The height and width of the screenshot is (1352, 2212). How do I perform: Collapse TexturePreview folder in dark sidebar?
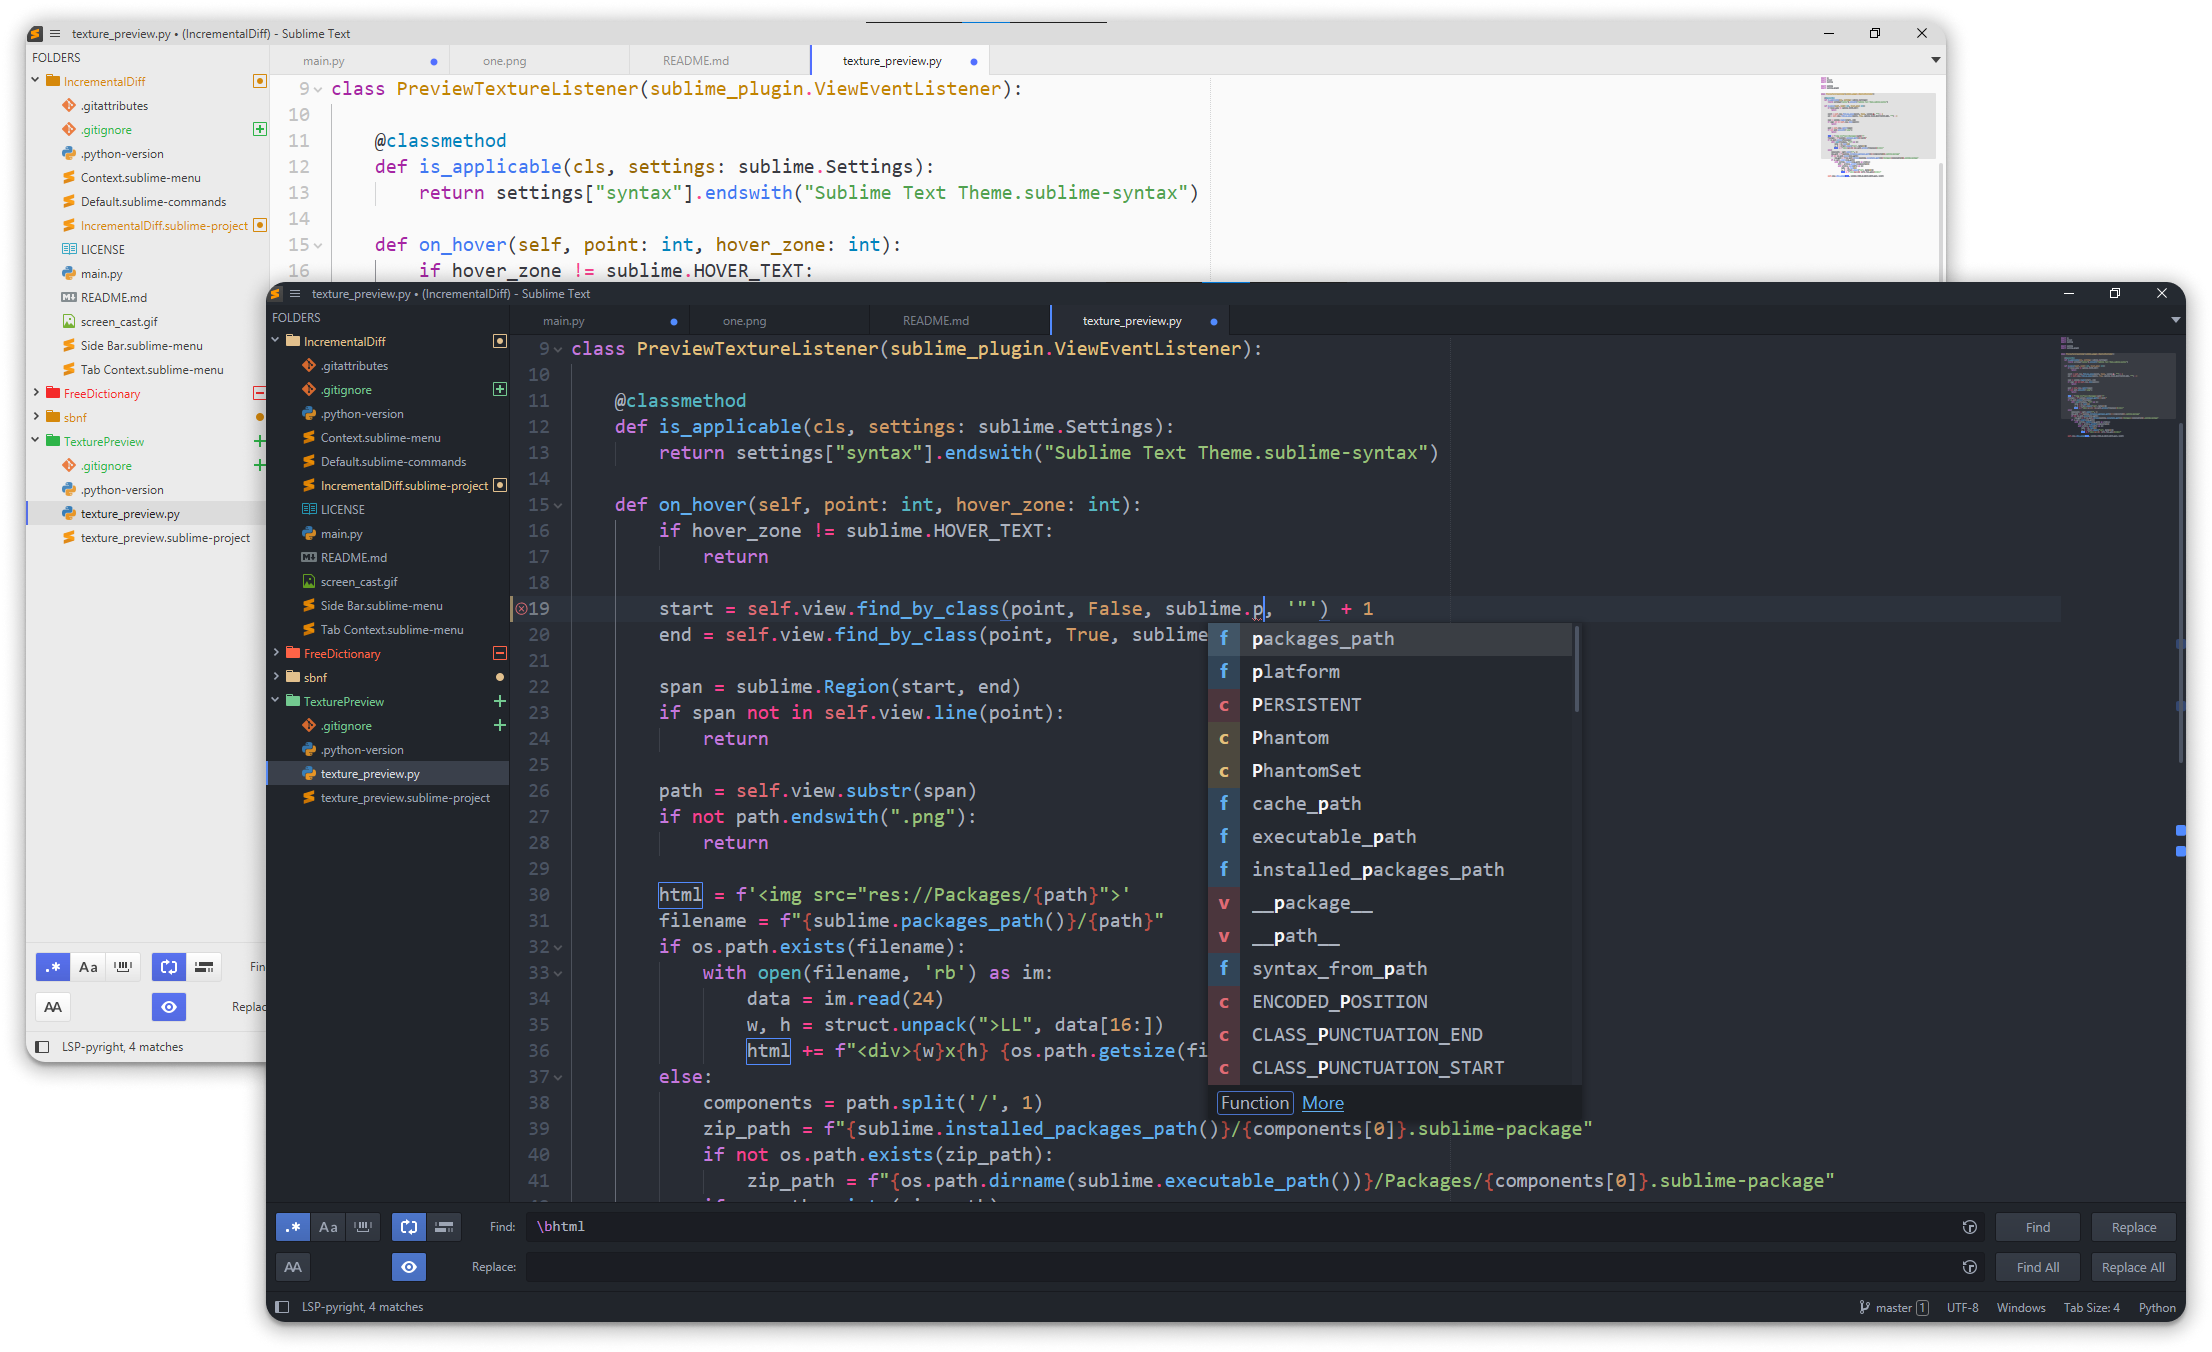(276, 701)
